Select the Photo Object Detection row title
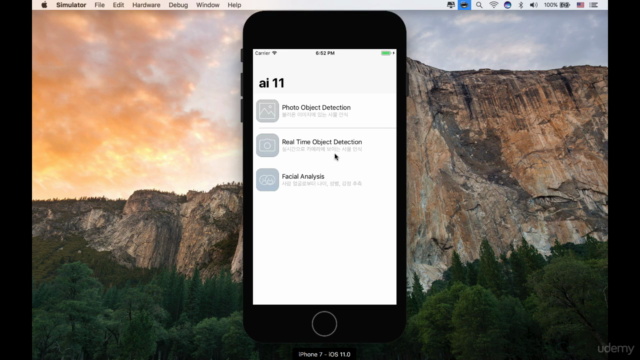 pos(316,107)
